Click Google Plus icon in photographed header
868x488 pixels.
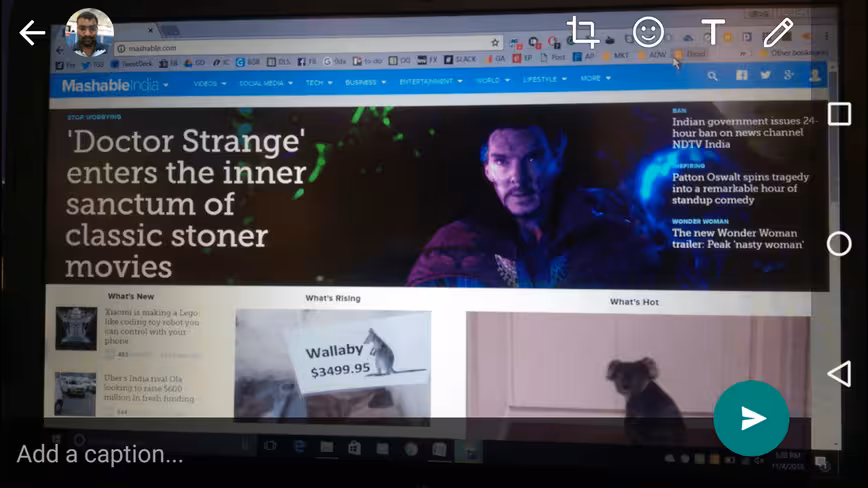coord(789,75)
